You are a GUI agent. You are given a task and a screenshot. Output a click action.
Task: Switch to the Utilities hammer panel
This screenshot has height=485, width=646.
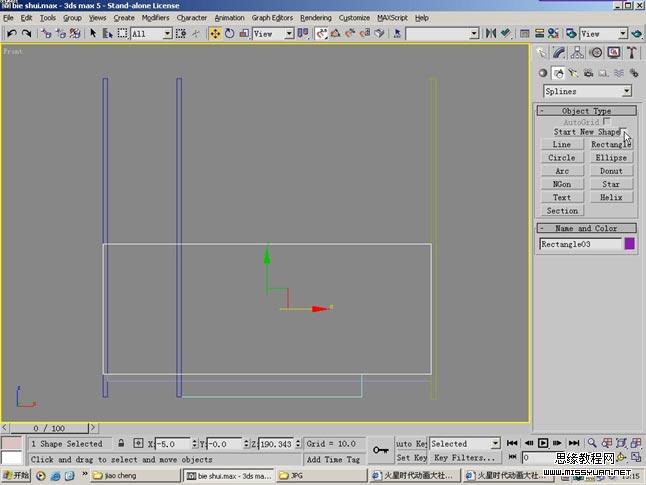(x=632, y=53)
